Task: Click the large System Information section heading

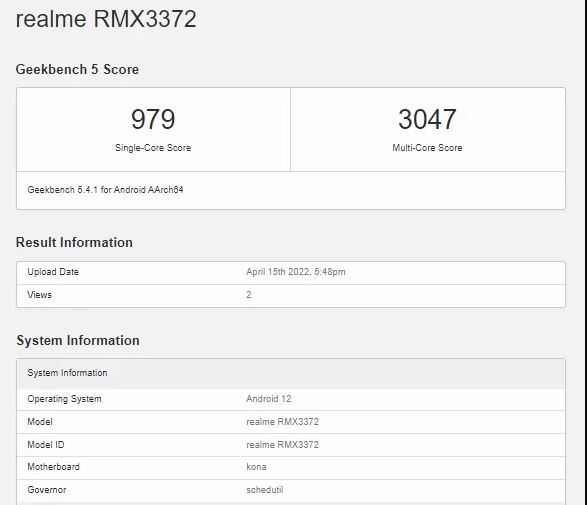Action: [78, 340]
